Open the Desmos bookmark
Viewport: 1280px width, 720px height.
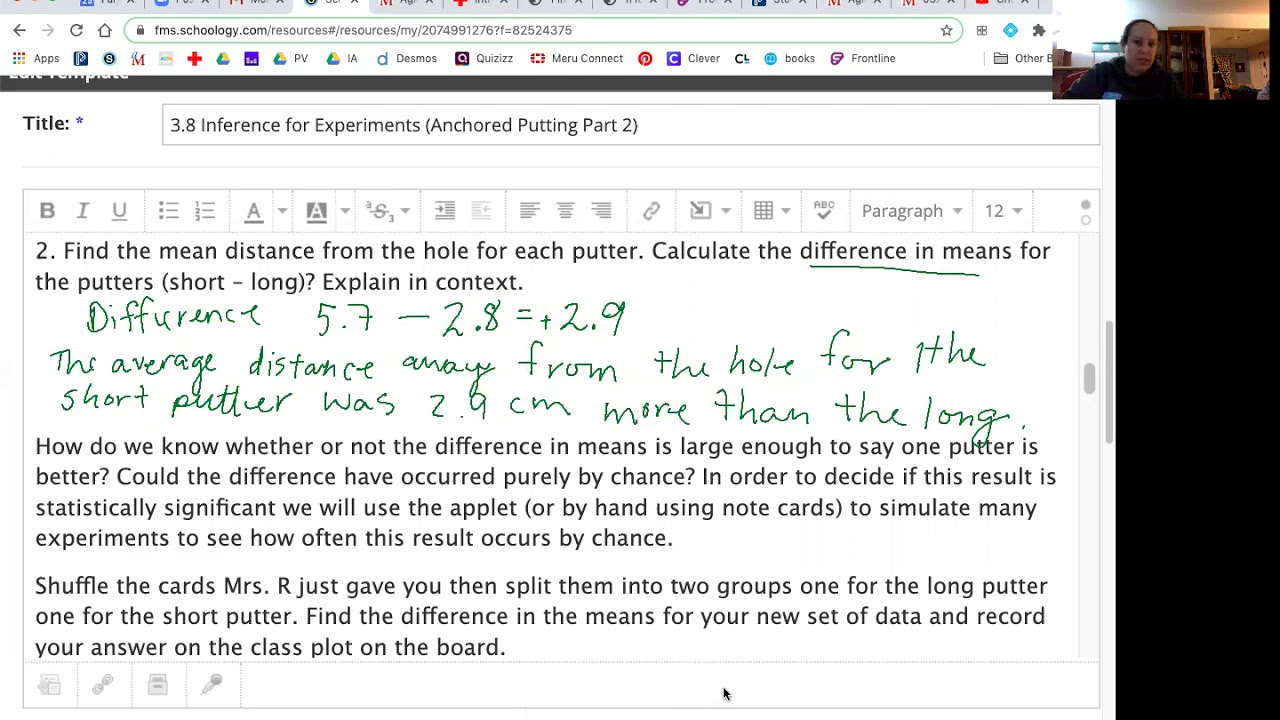pyautogui.click(x=406, y=59)
